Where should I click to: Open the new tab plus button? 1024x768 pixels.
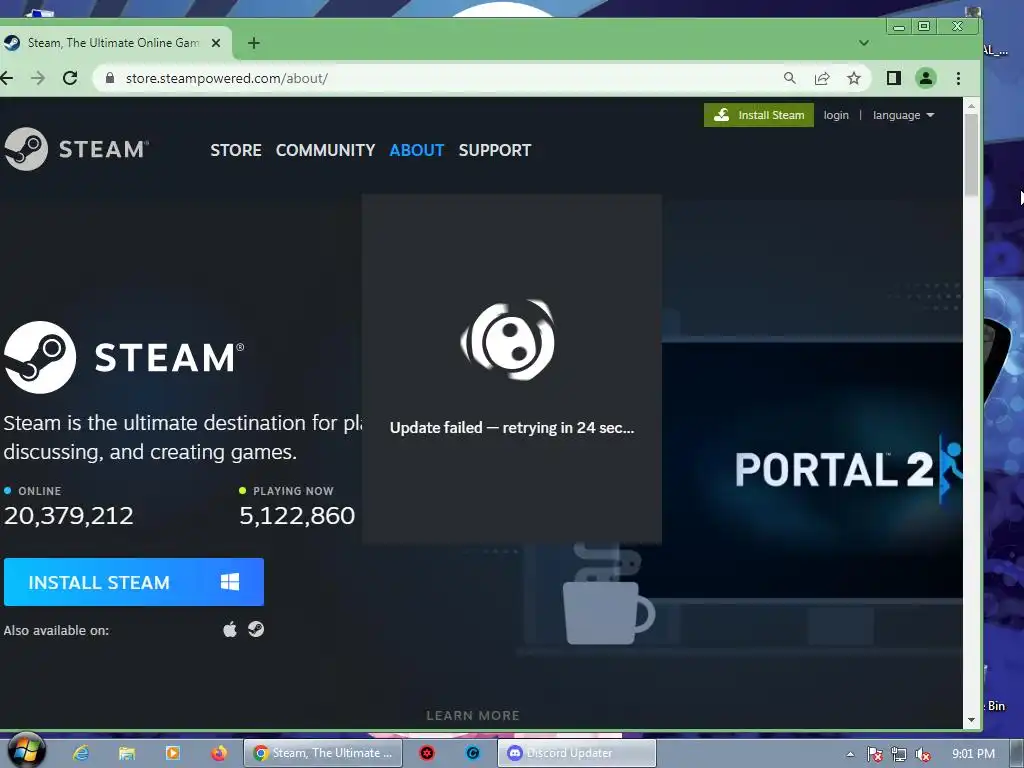(x=254, y=43)
